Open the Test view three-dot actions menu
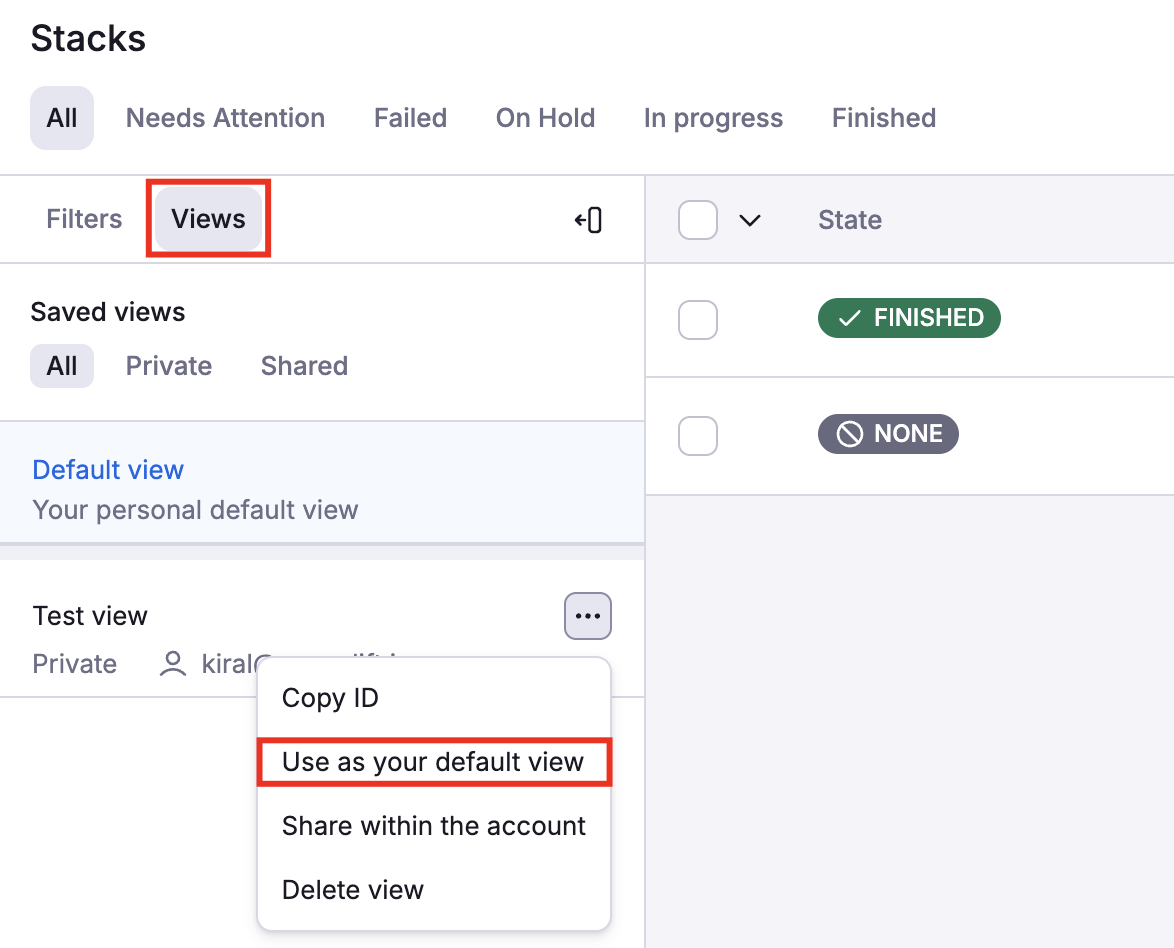 pos(587,616)
